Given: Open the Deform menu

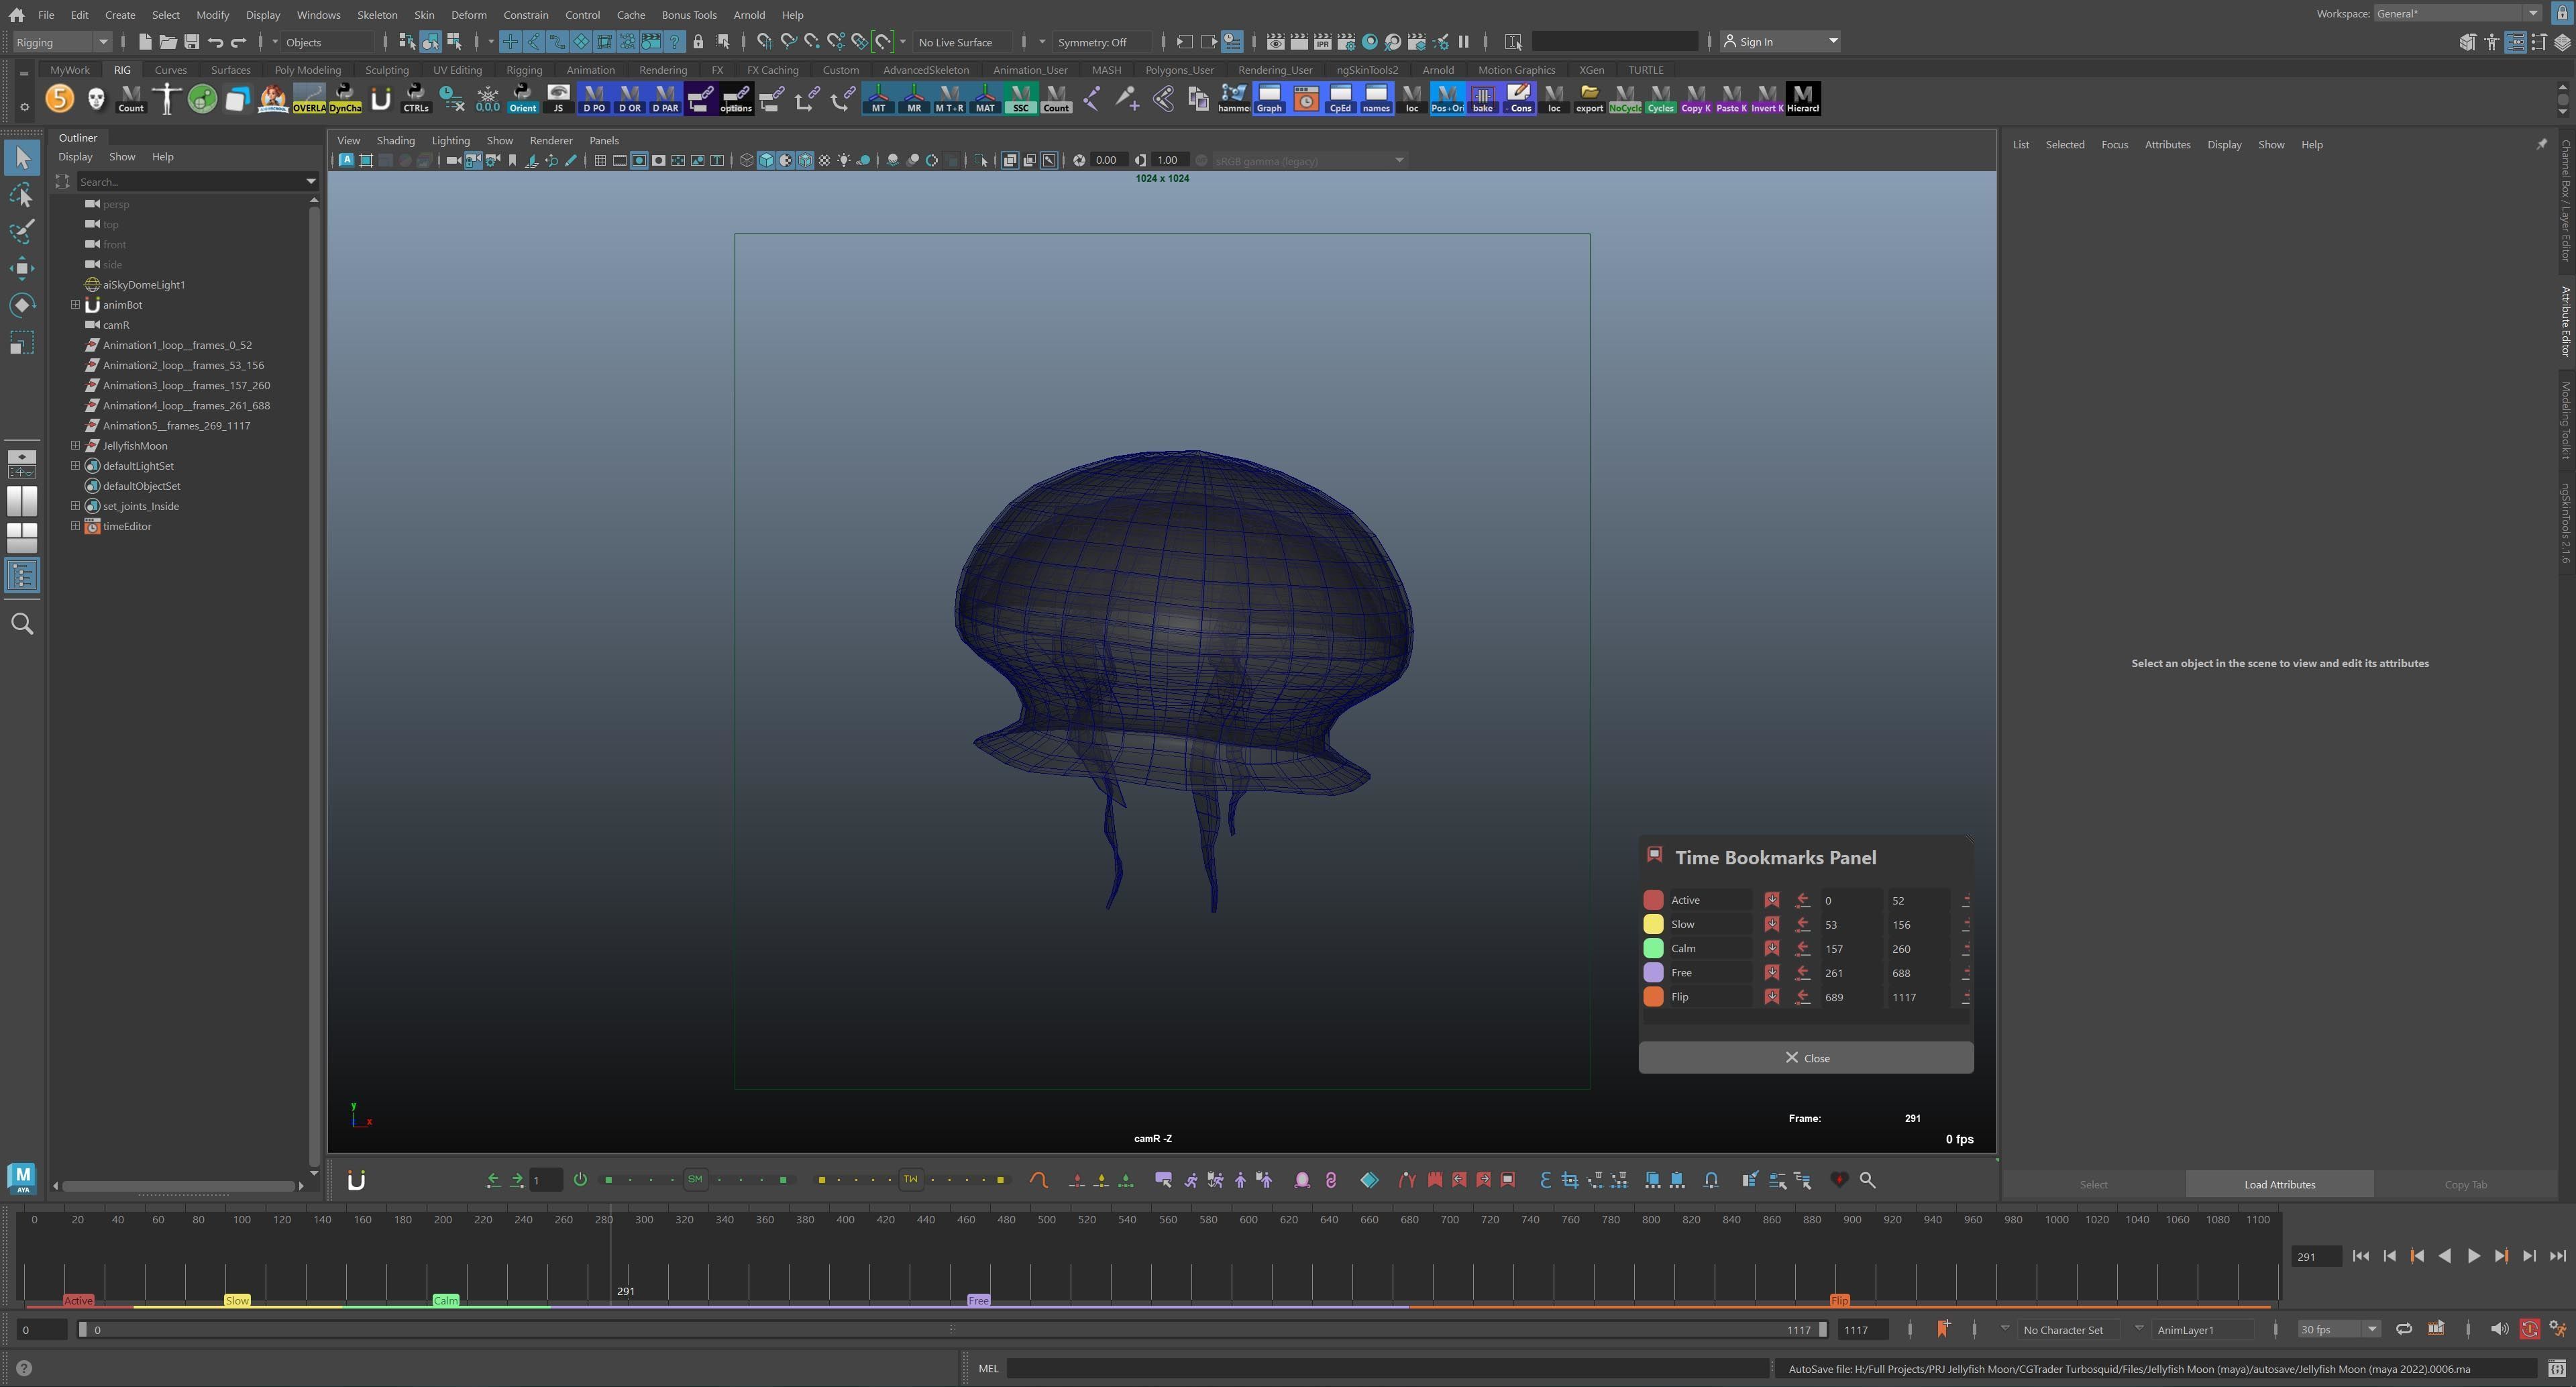Looking at the screenshot, I should (468, 15).
